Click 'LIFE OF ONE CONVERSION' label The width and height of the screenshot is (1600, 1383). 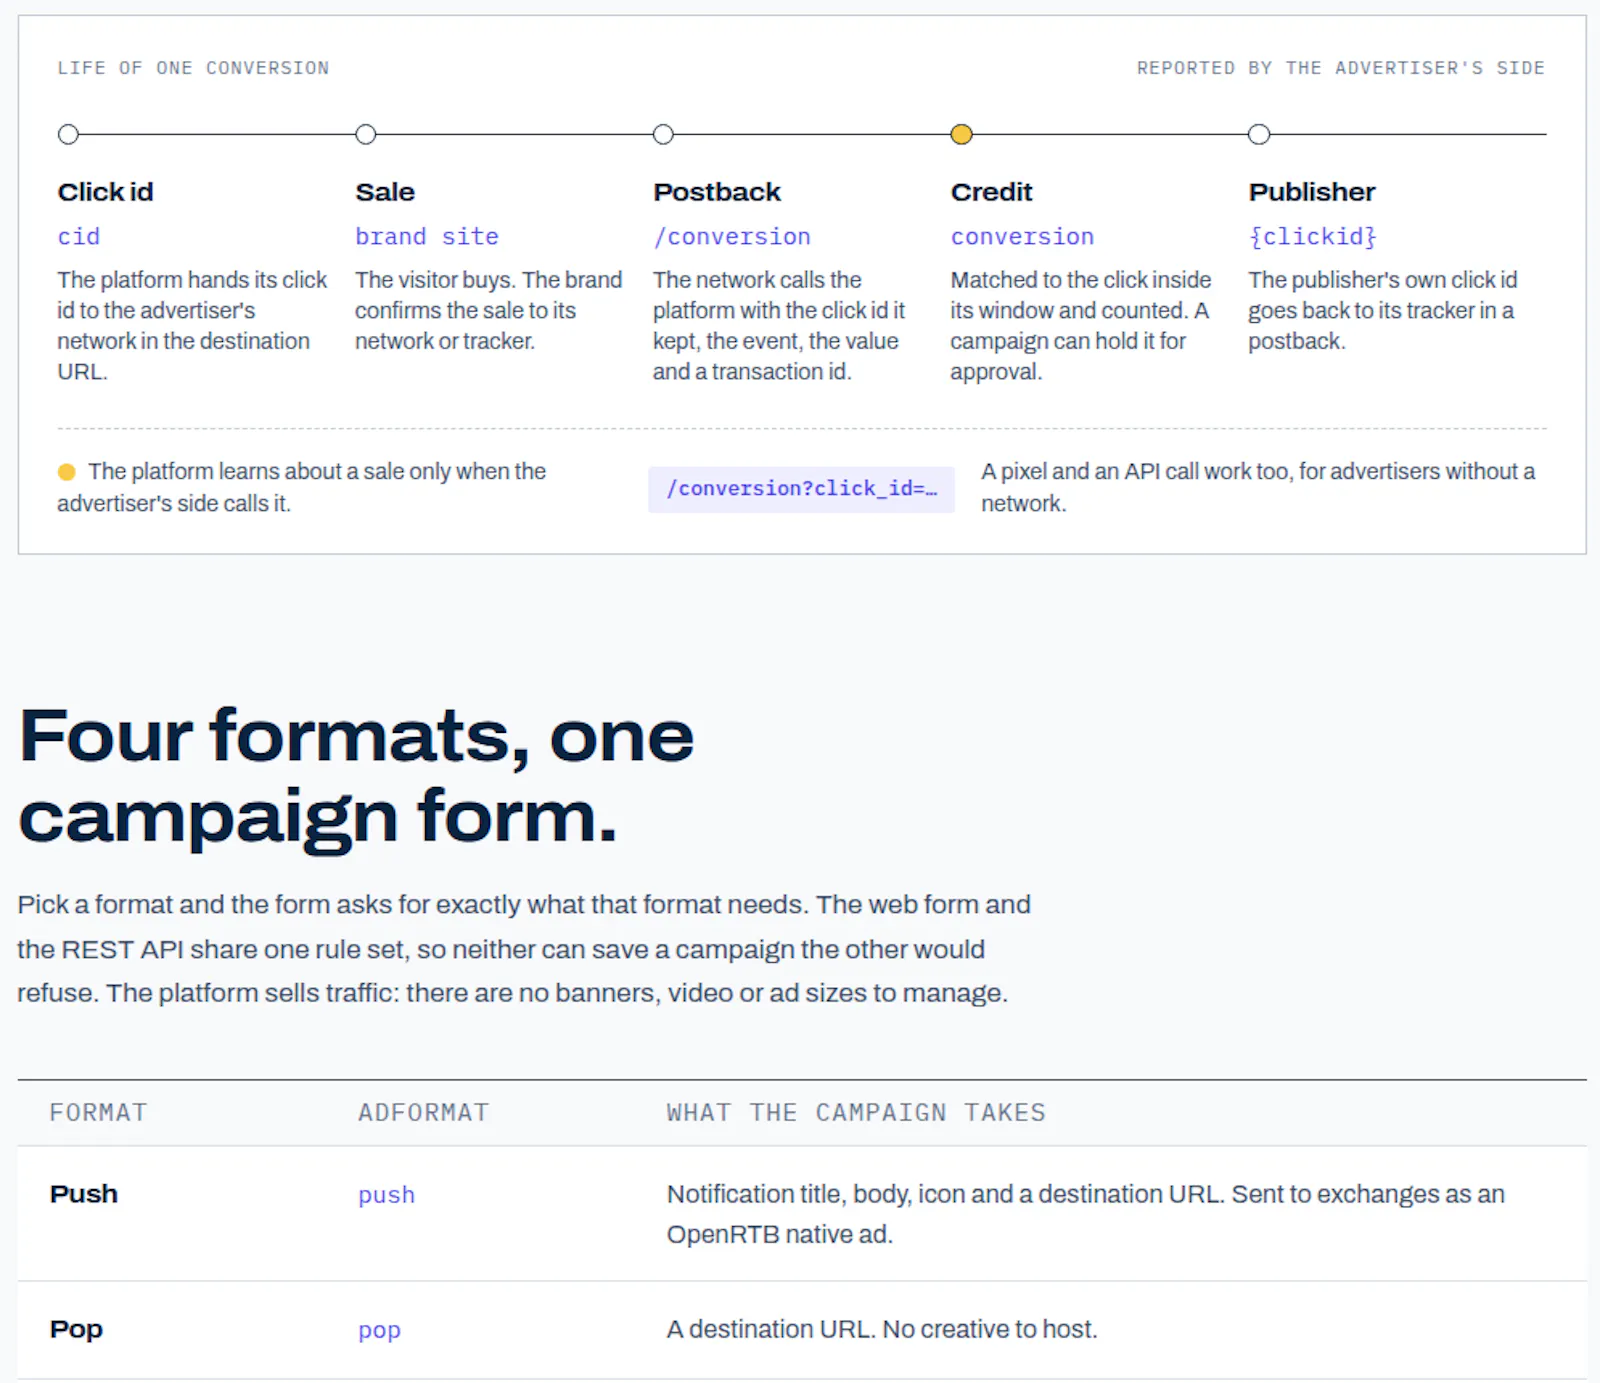(x=193, y=68)
